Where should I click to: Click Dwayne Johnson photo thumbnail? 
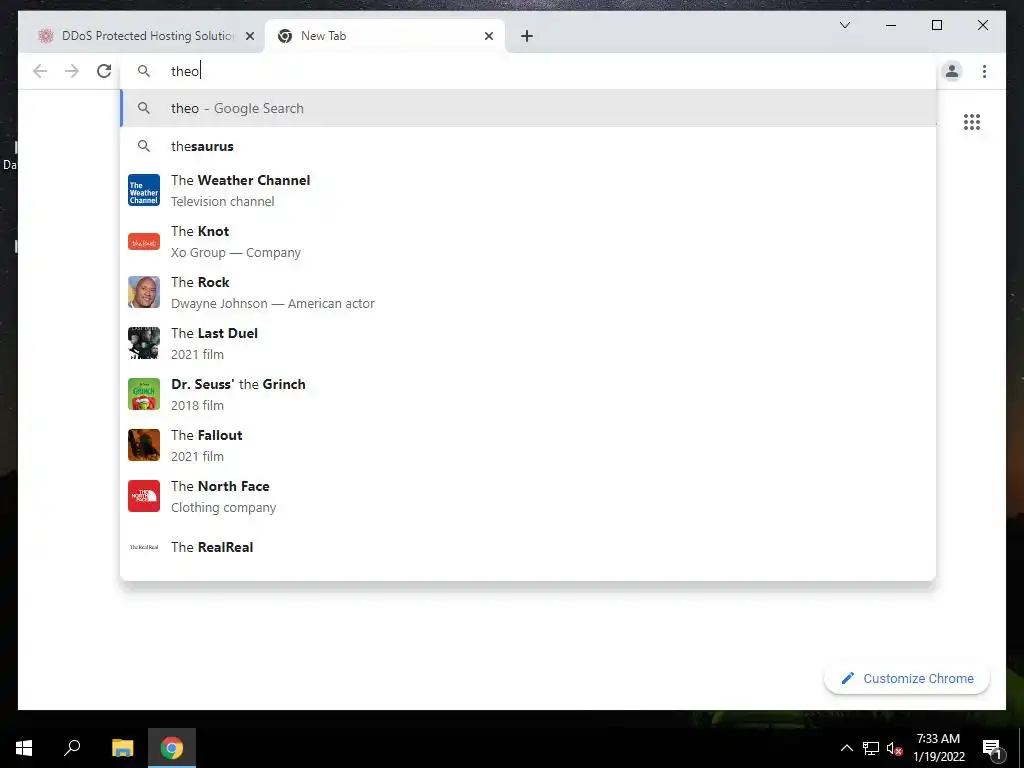pyautogui.click(x=144, y=292)
